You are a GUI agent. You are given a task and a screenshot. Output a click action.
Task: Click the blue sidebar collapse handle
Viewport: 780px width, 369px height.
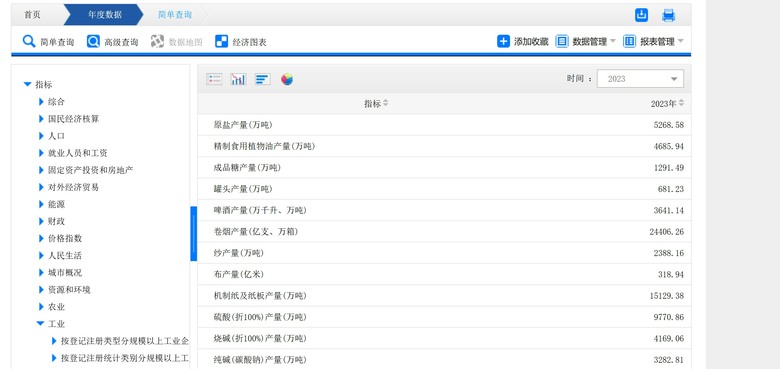tap(194, 234)
